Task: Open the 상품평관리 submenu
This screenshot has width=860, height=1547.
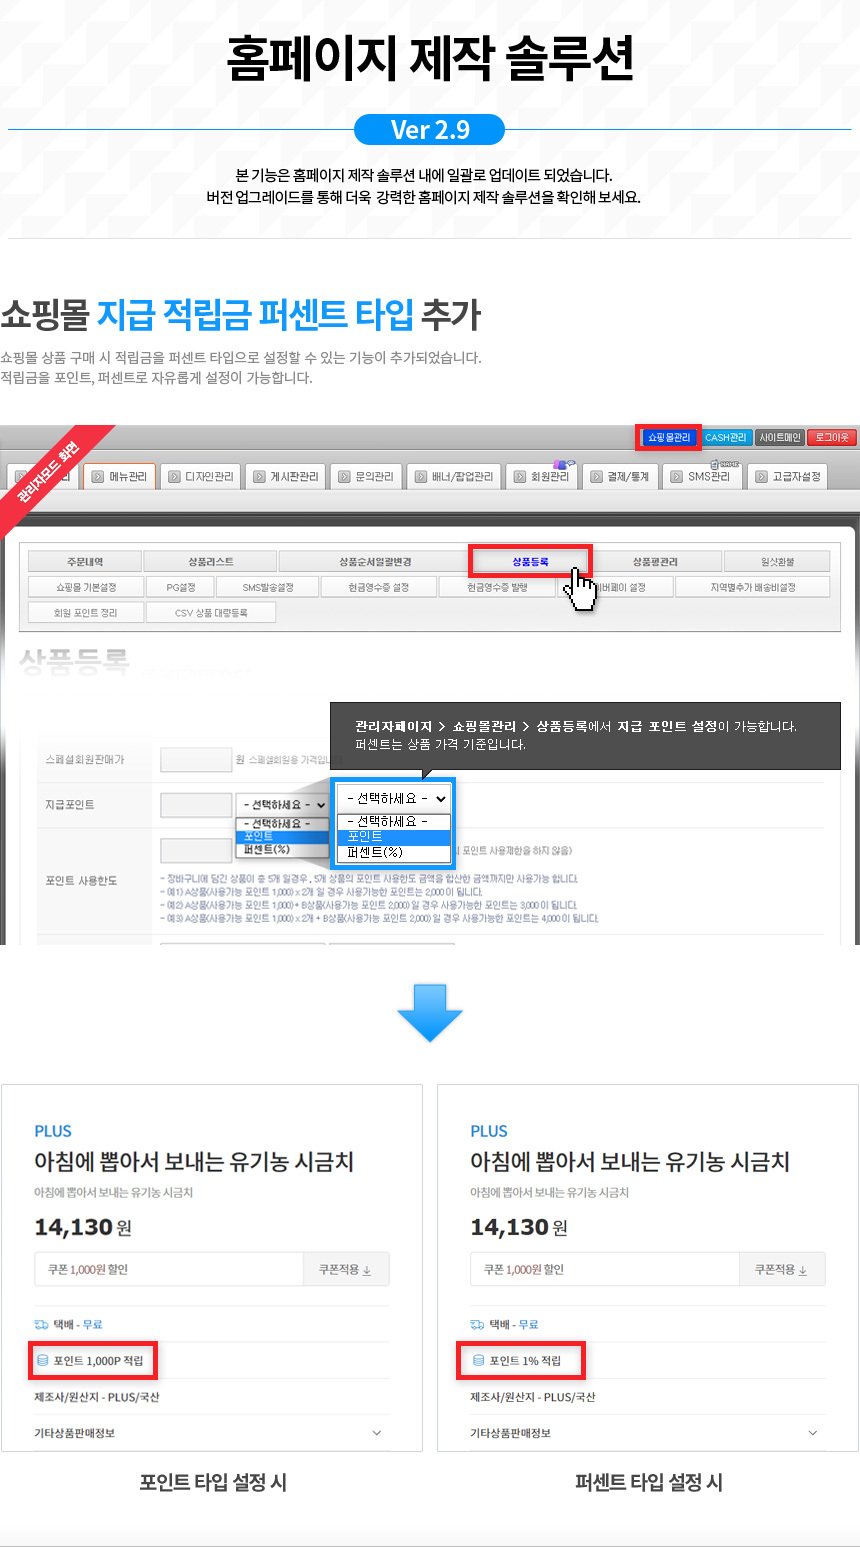Action: tap(655, 562)
